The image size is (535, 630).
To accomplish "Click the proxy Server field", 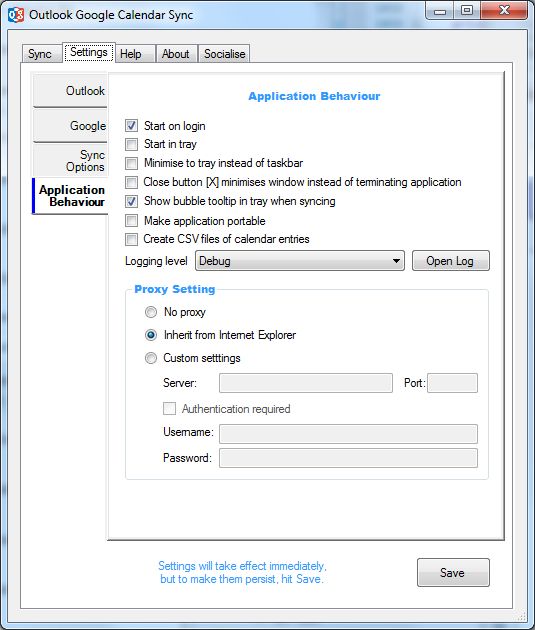I will point(306,383).
